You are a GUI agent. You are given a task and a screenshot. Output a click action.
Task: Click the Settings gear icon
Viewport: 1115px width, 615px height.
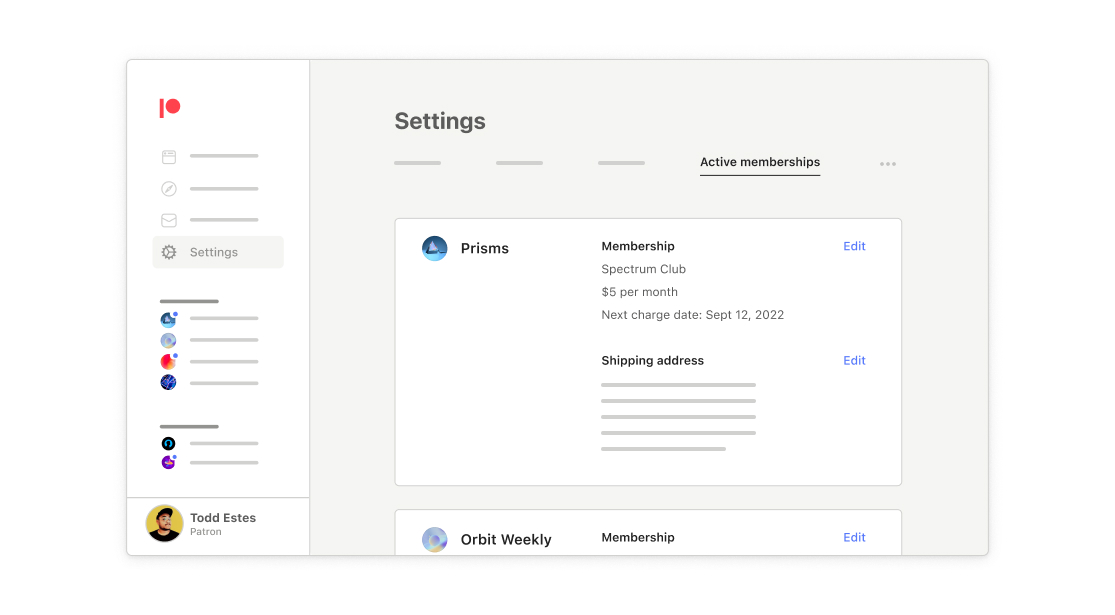tap(169, 253)
